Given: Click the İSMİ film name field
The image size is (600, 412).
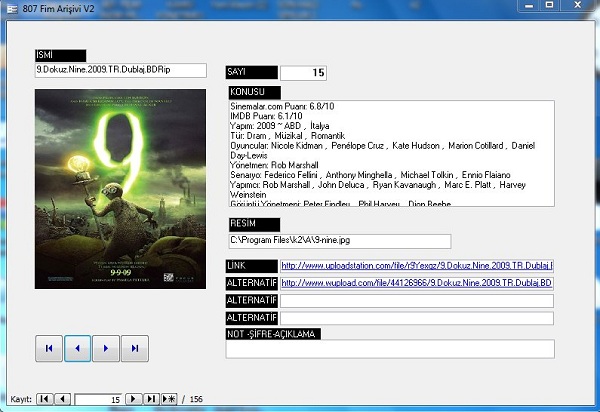Looking at the screenshot, I should pos(121,70).
